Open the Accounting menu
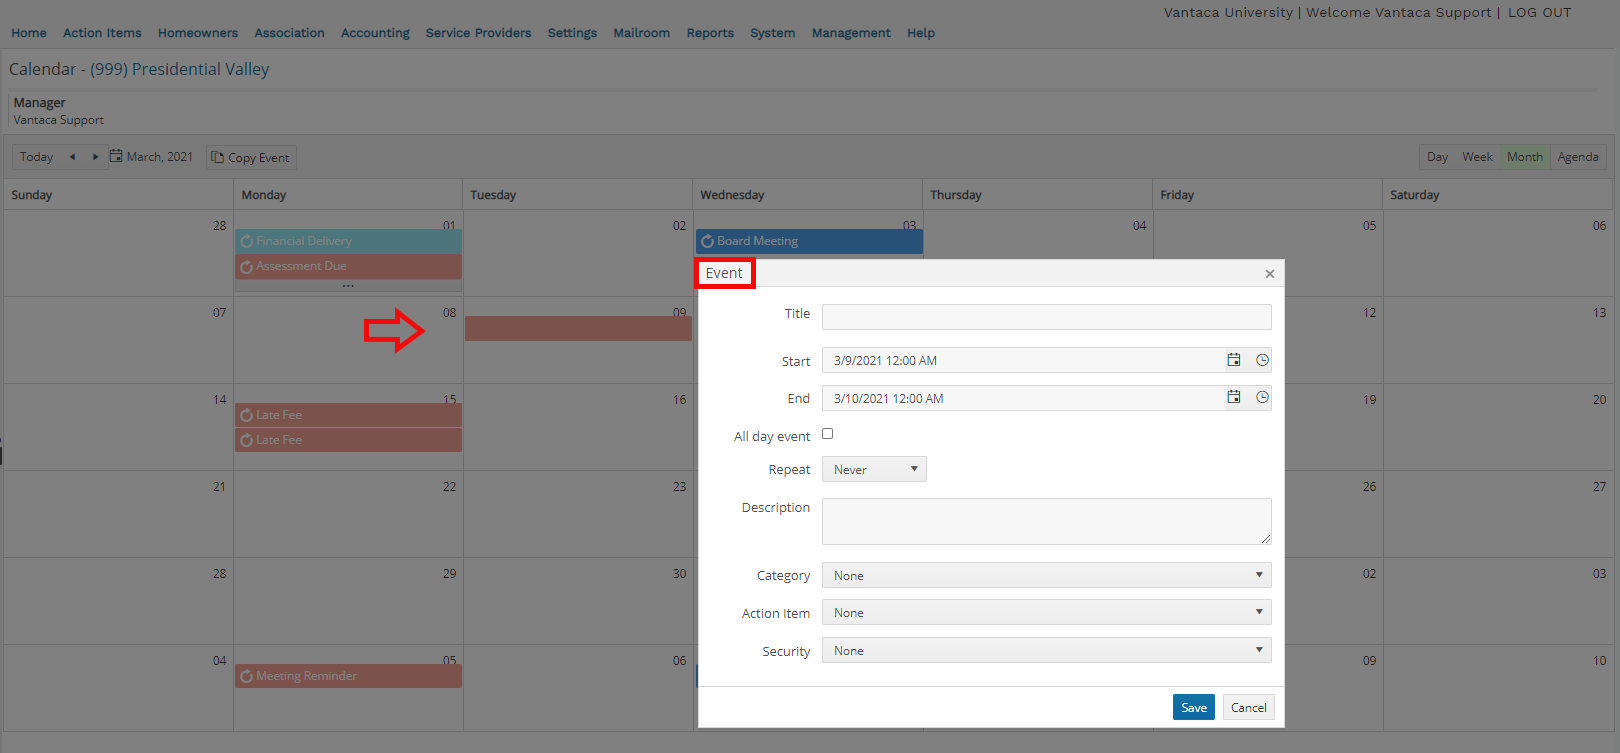 click(375, 33)
